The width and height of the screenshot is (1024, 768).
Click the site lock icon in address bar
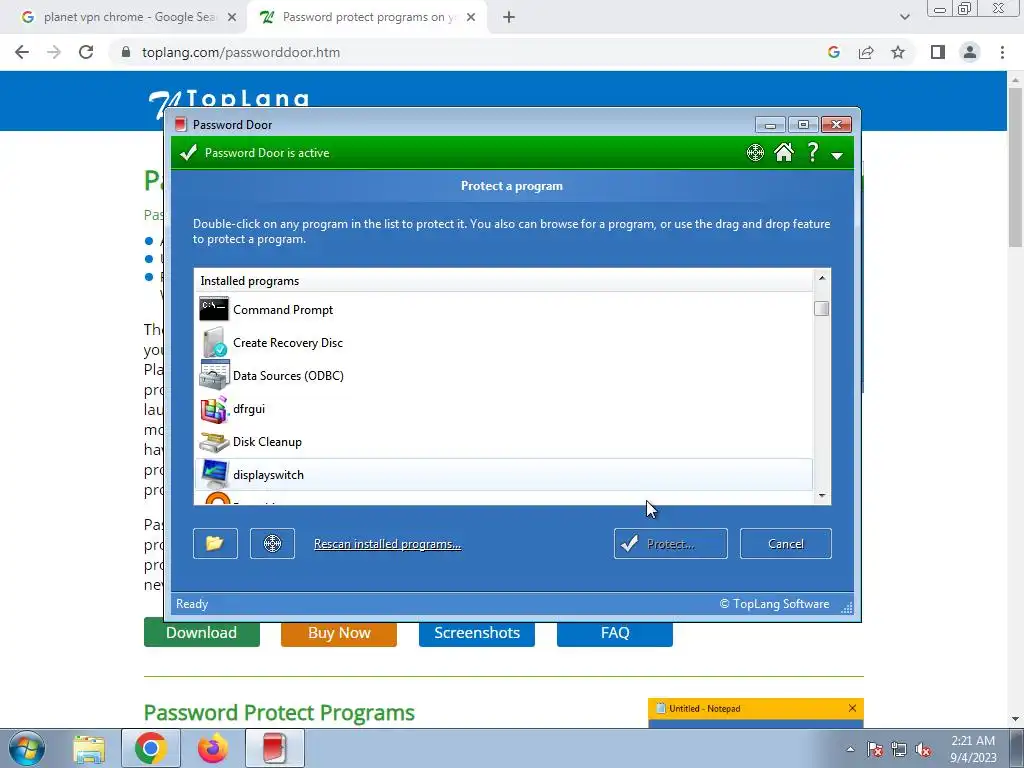click(126, 52)
